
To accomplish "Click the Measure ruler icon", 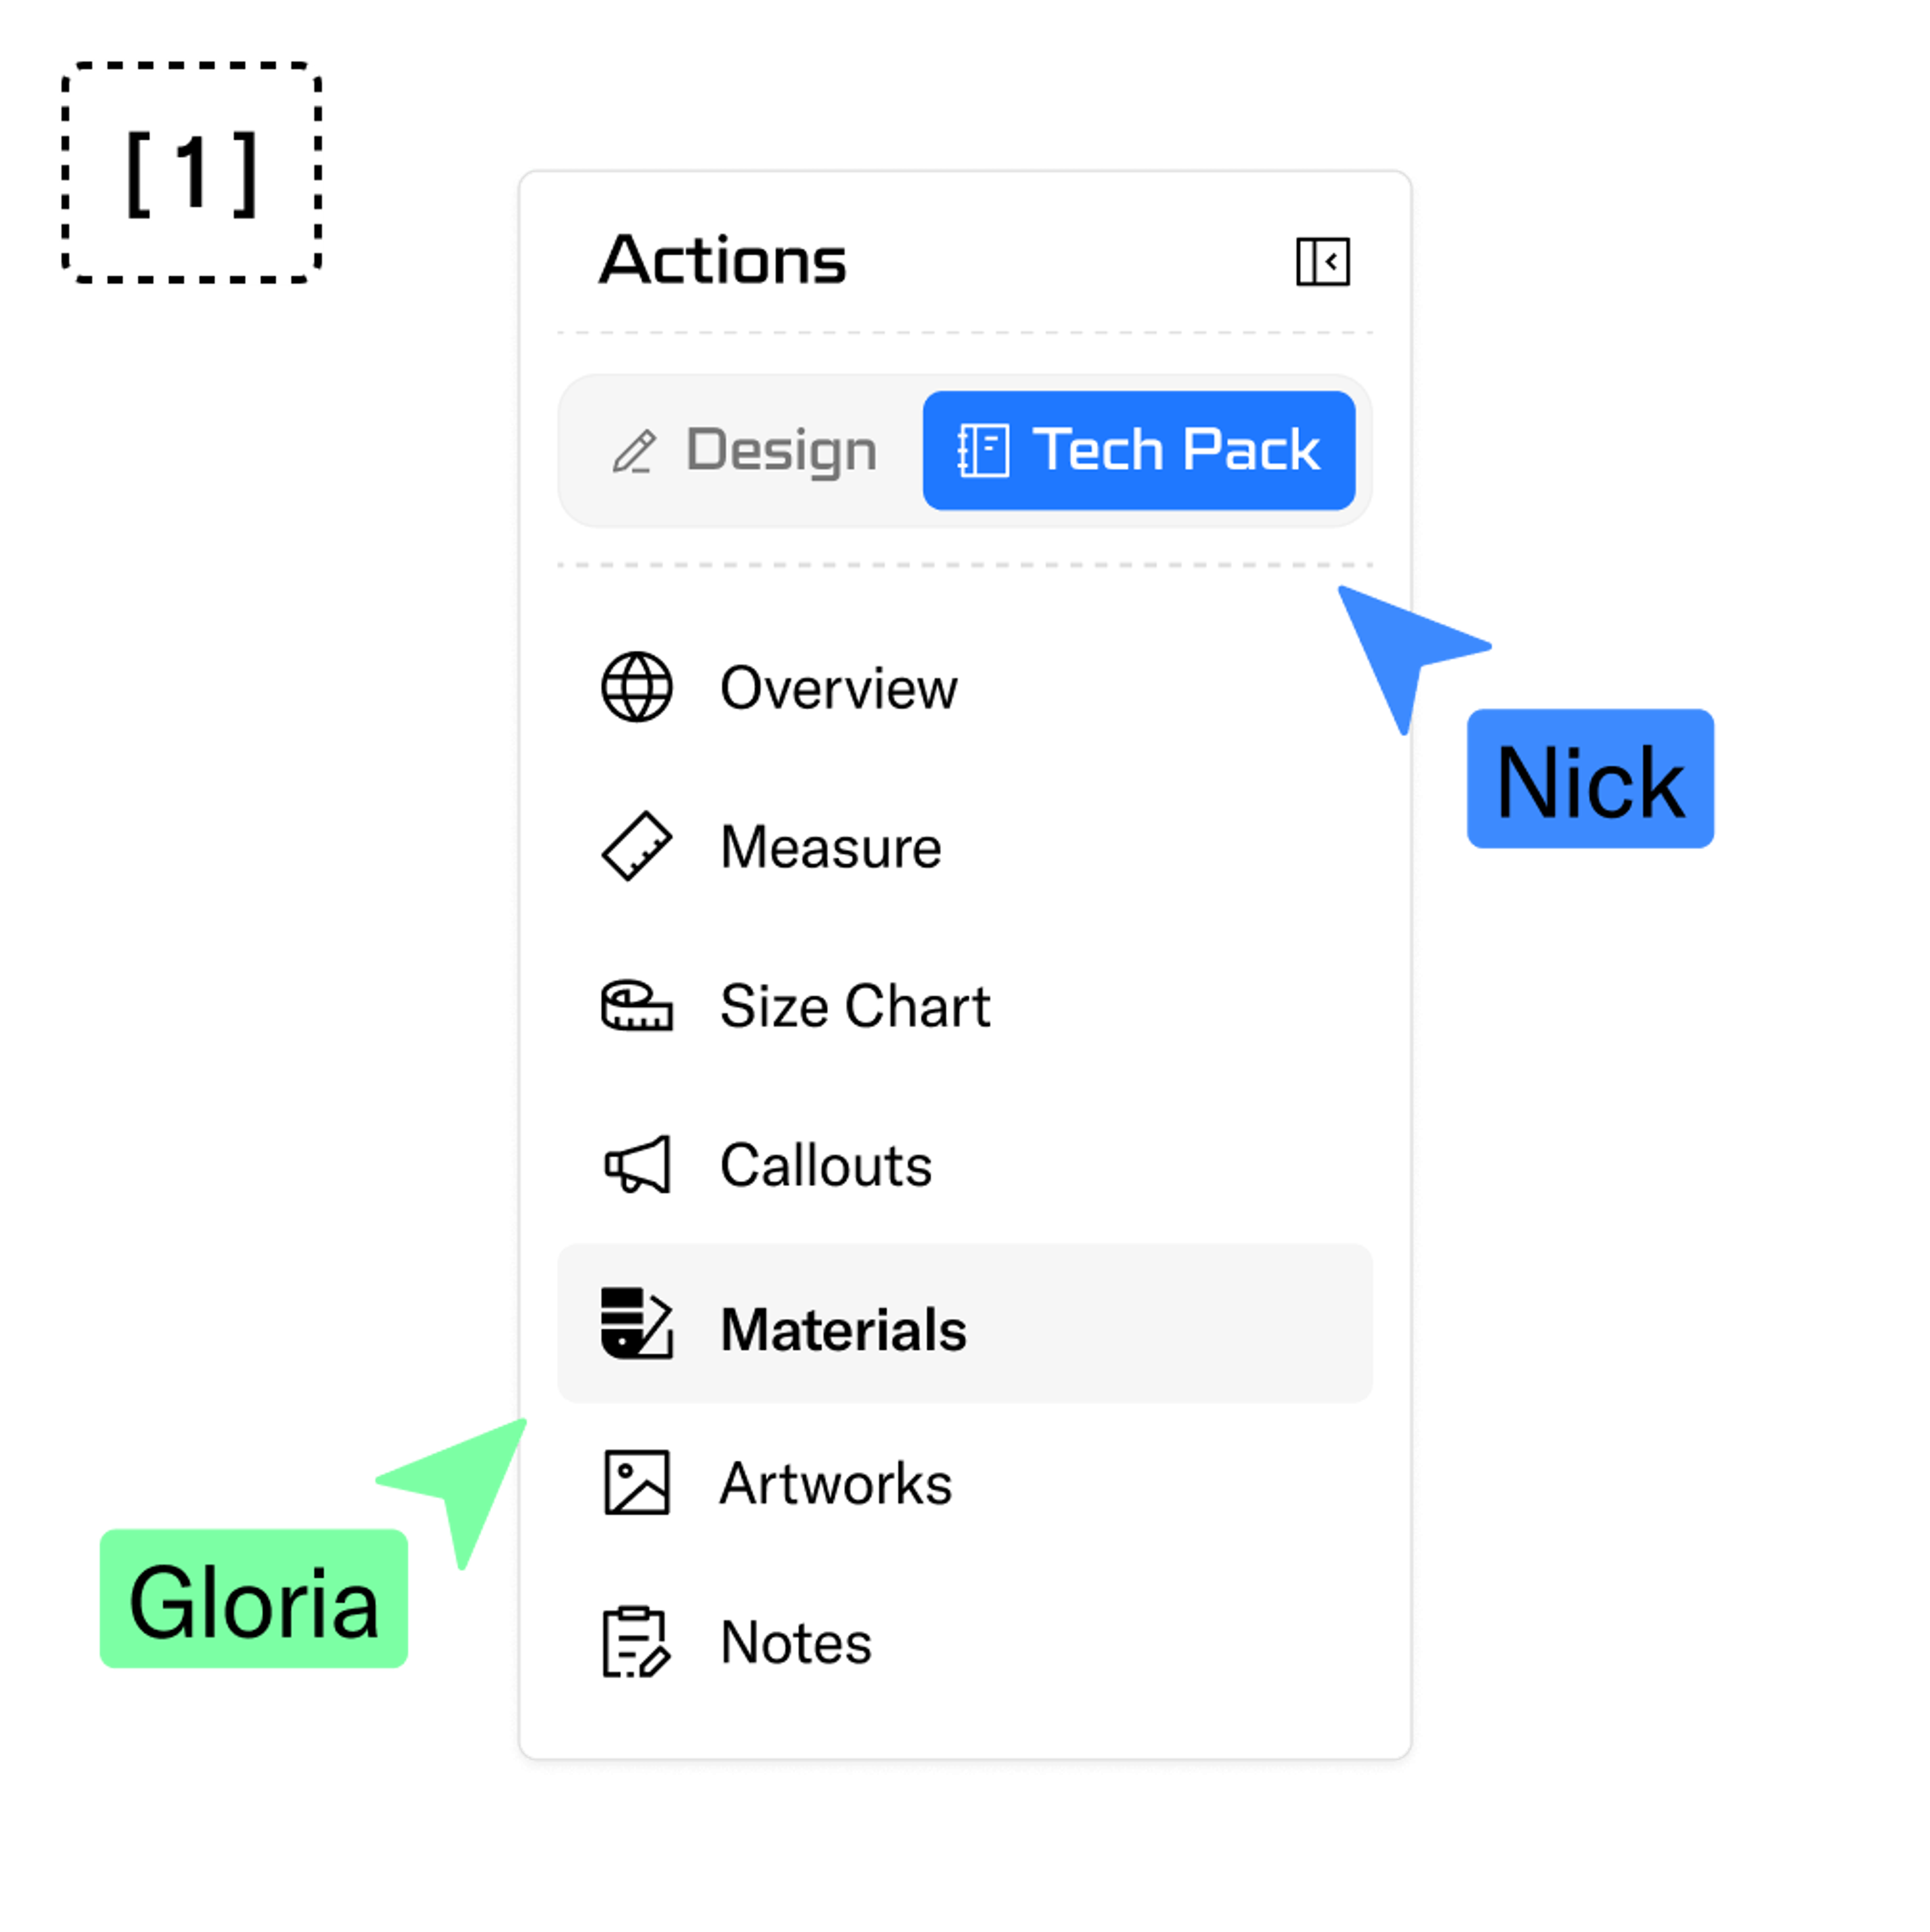I will pyautogui.click(x=636, y=846).
